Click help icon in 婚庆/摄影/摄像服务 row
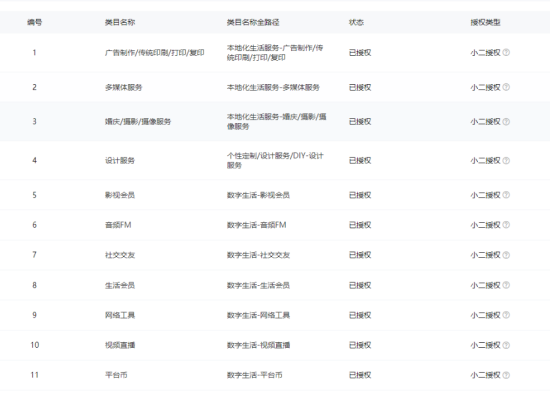The height and width of the screenshot is (397, 550). pos(506,121)
